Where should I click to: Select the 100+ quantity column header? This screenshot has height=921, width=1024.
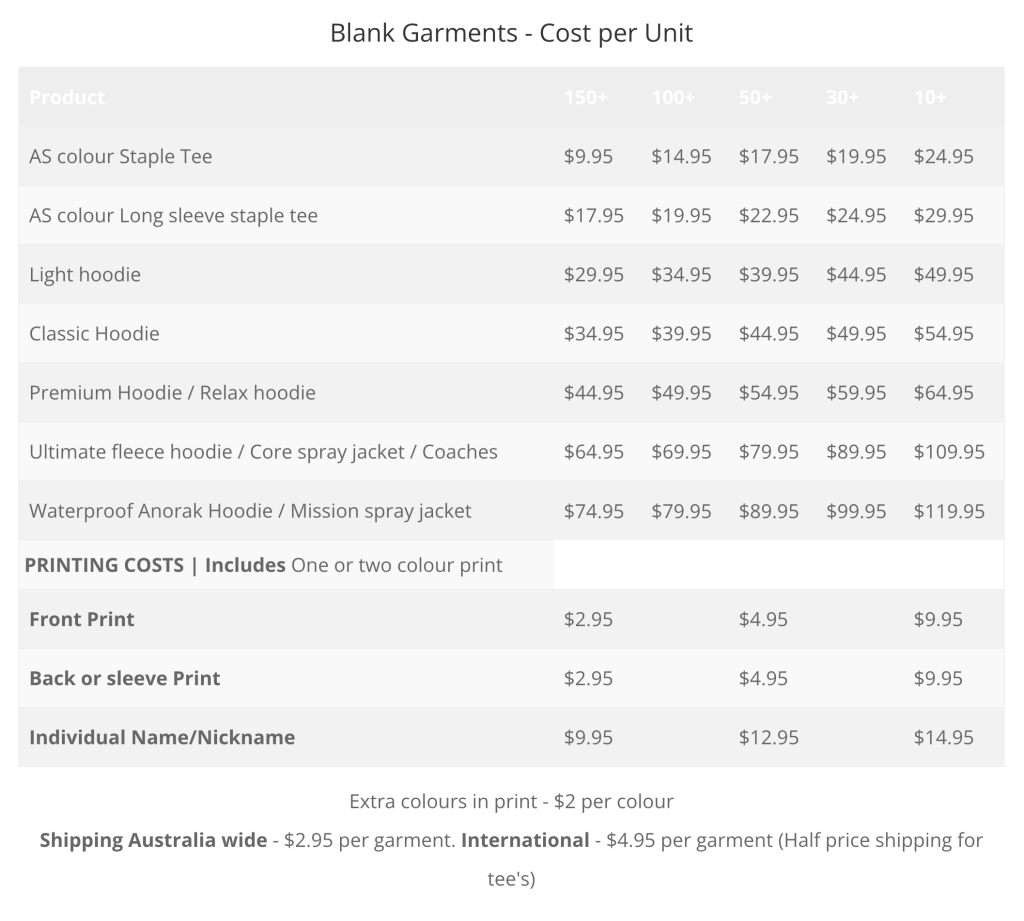click(x=673, y=97)
